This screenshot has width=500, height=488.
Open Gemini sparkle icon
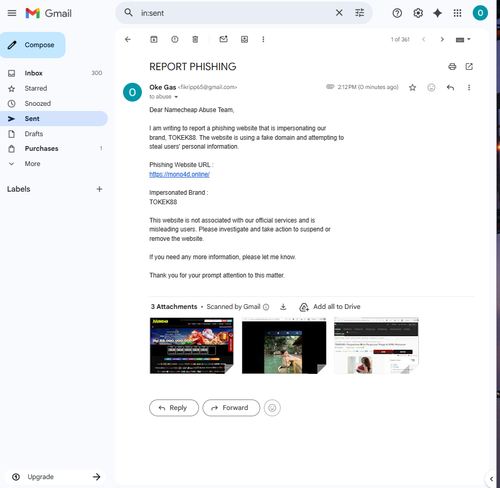pos(437,13)
